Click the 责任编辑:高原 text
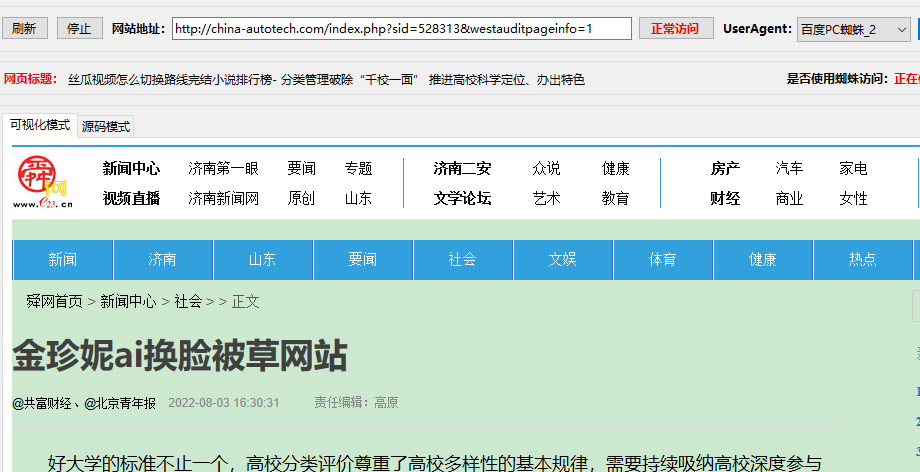Screen dimensions: 920x472 point(356,403)
